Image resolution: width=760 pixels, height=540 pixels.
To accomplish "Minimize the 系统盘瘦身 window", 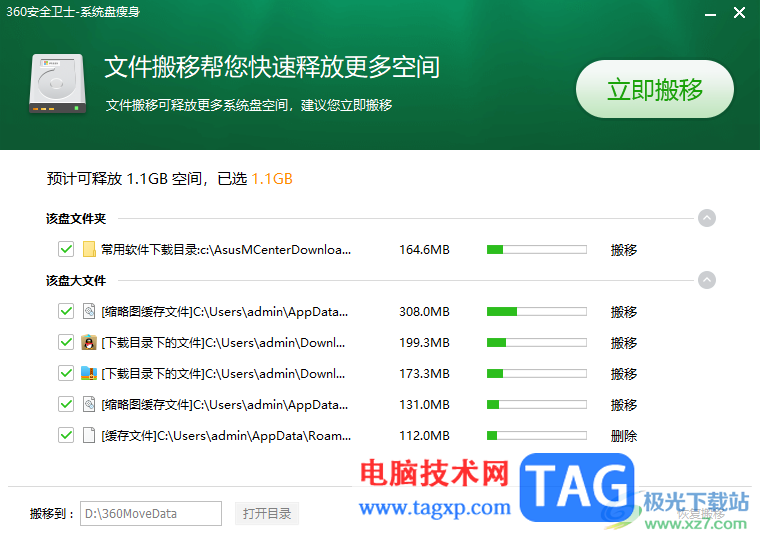I will pos(711,14).
